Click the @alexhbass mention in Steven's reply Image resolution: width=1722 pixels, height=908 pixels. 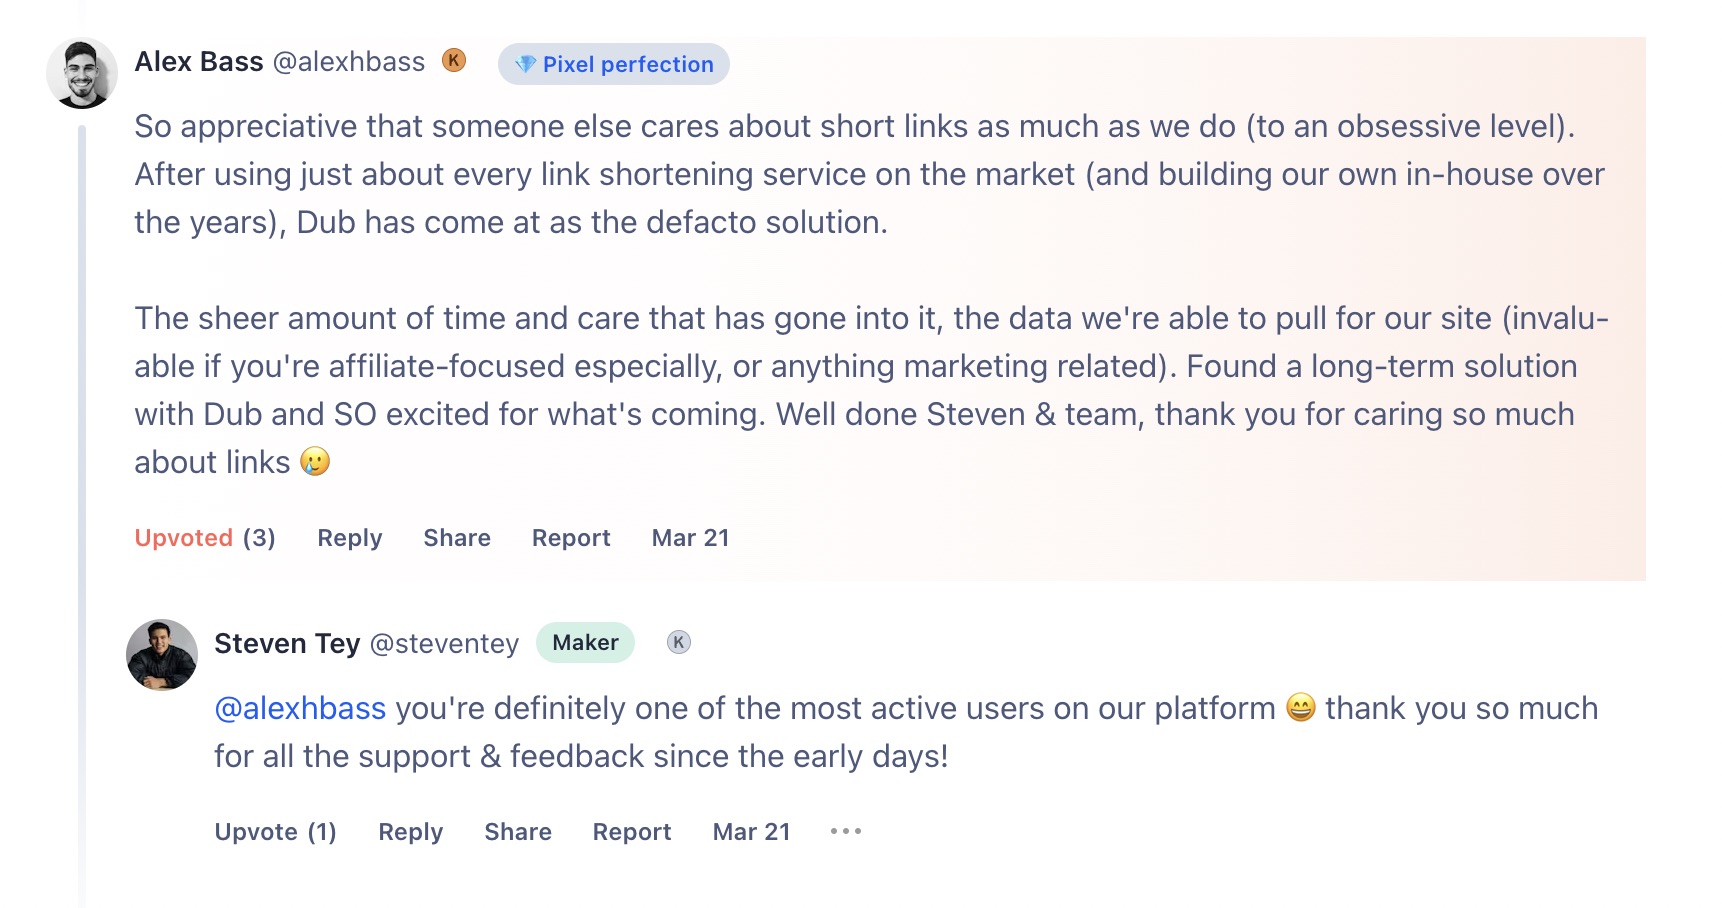[300, 708]
